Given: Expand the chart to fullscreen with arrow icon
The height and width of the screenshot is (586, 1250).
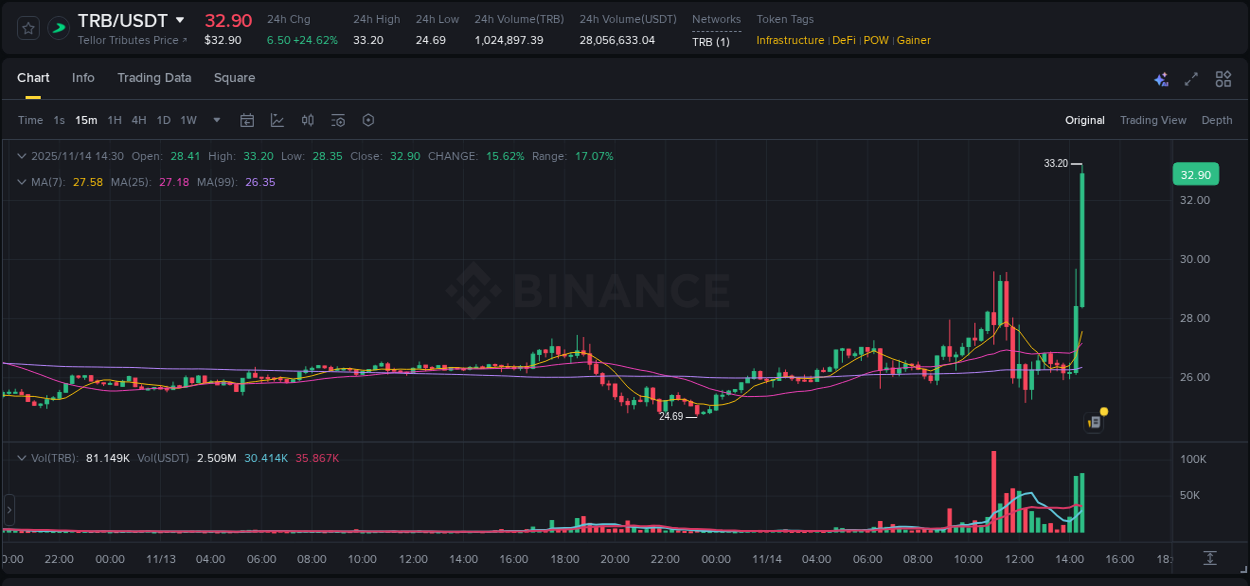Looking at the screenshot, I should [1190, 78].
